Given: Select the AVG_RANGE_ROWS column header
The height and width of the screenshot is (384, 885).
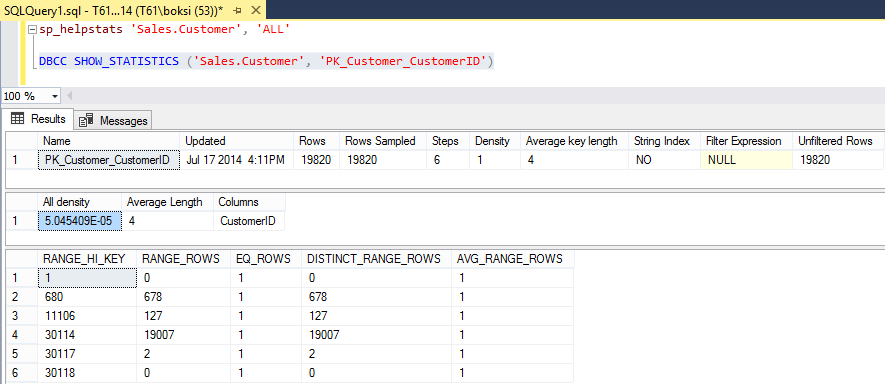Looking at the screenshot, I should (x=512, y=259).
